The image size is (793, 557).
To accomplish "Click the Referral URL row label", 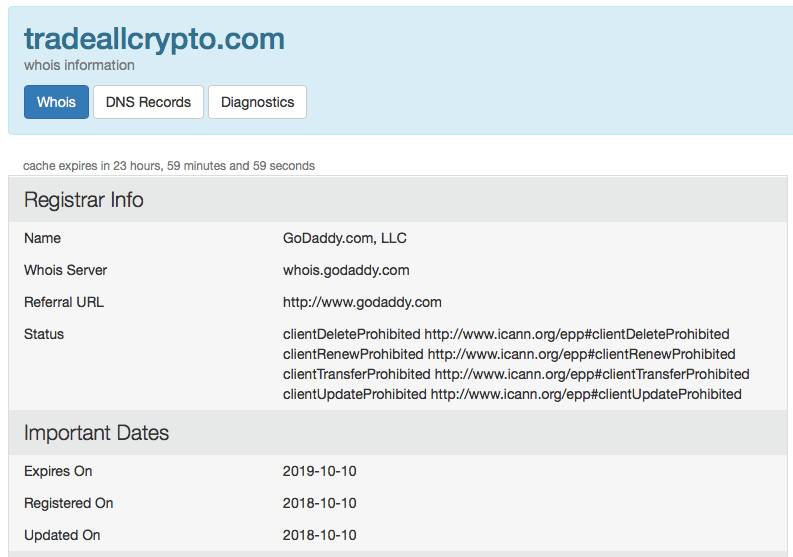I will (x=64, y=302).
